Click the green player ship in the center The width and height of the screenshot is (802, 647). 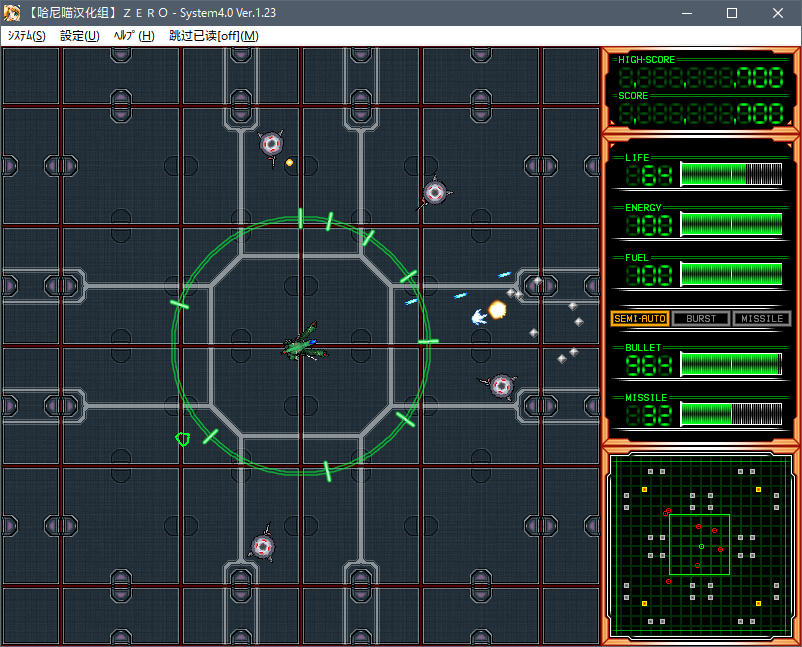coord(305,343)
